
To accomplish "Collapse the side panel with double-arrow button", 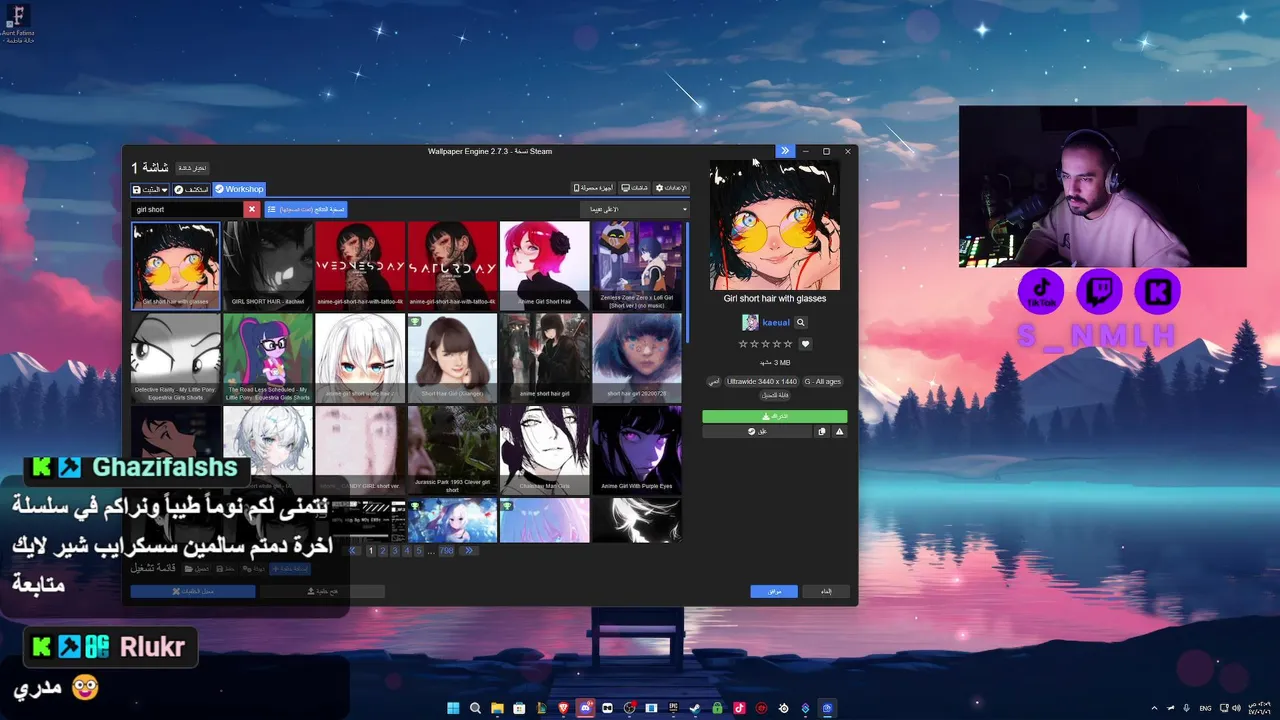I will point(785,151).
